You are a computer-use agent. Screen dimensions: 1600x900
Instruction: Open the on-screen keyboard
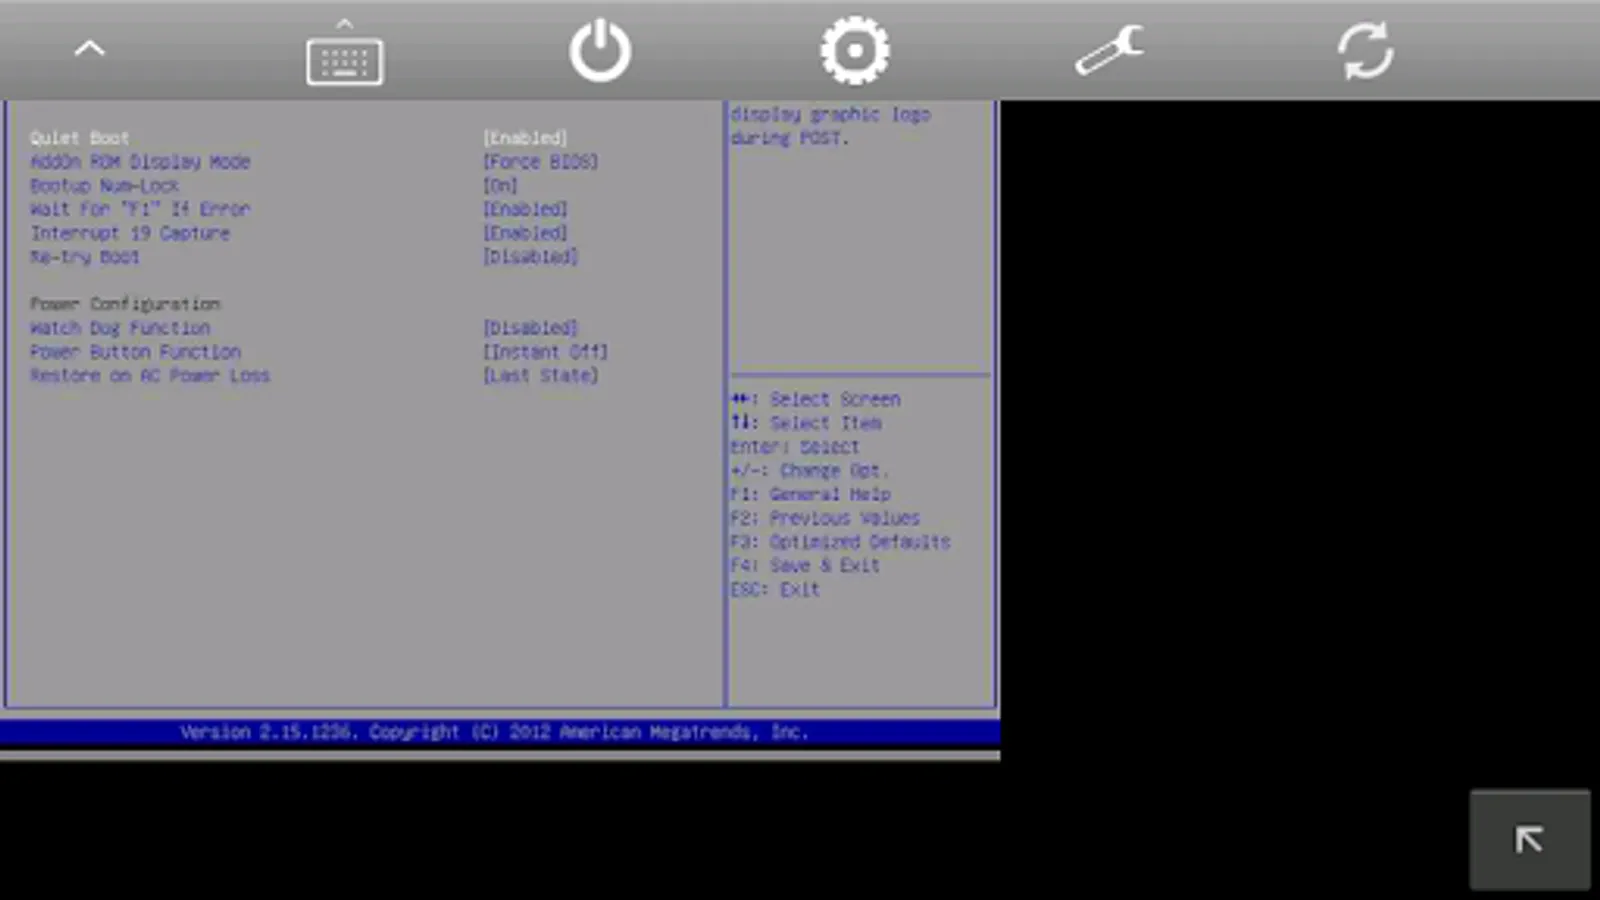344,53
